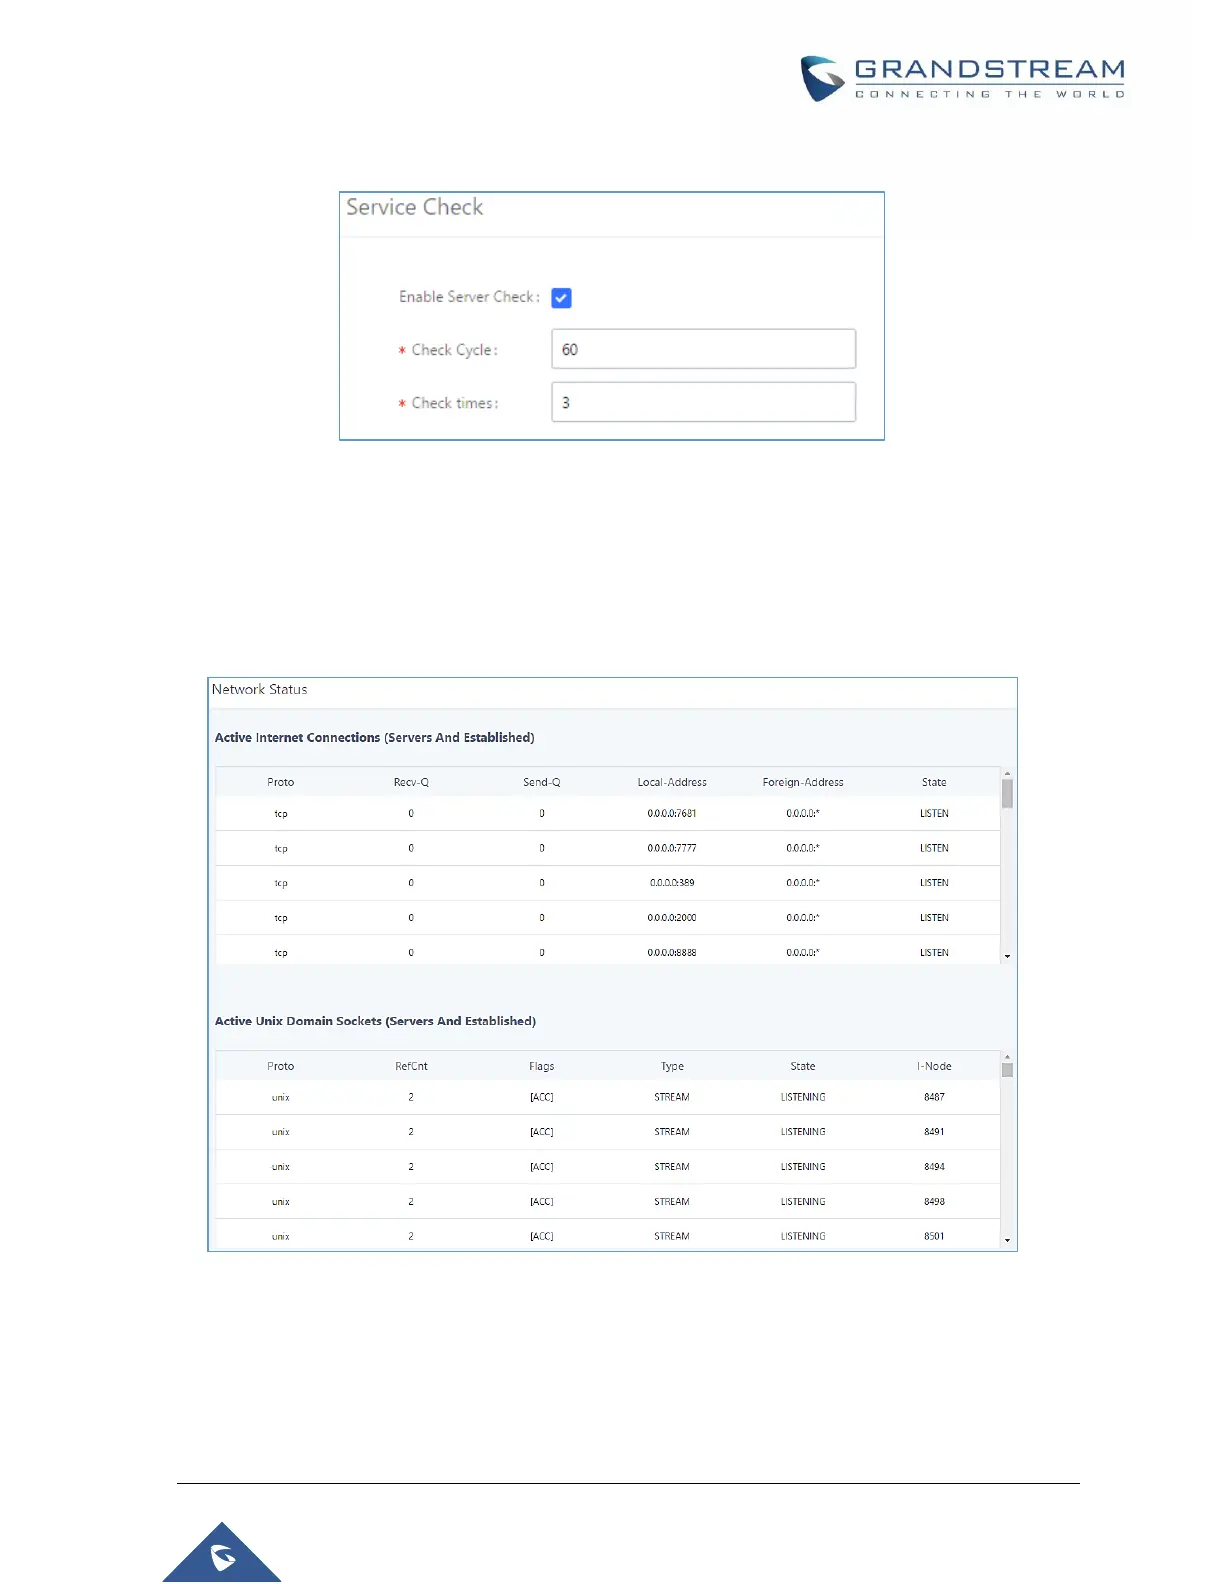Click the Grandstream emblem in the footer
This screenshot has height=1584, width=1224.
click(222, 1555)
